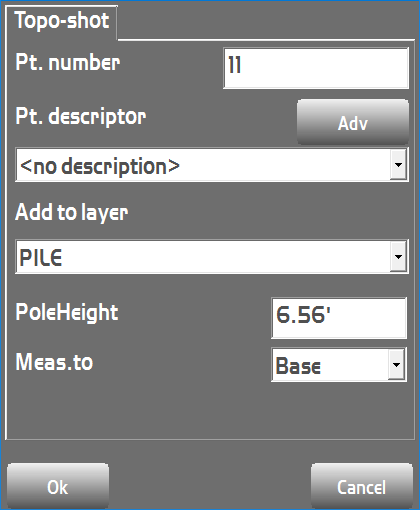Expand the Add to layer dropdown arrow
Image resolution: width=420 pixels, height=510 pixels.
click(398, 257)
